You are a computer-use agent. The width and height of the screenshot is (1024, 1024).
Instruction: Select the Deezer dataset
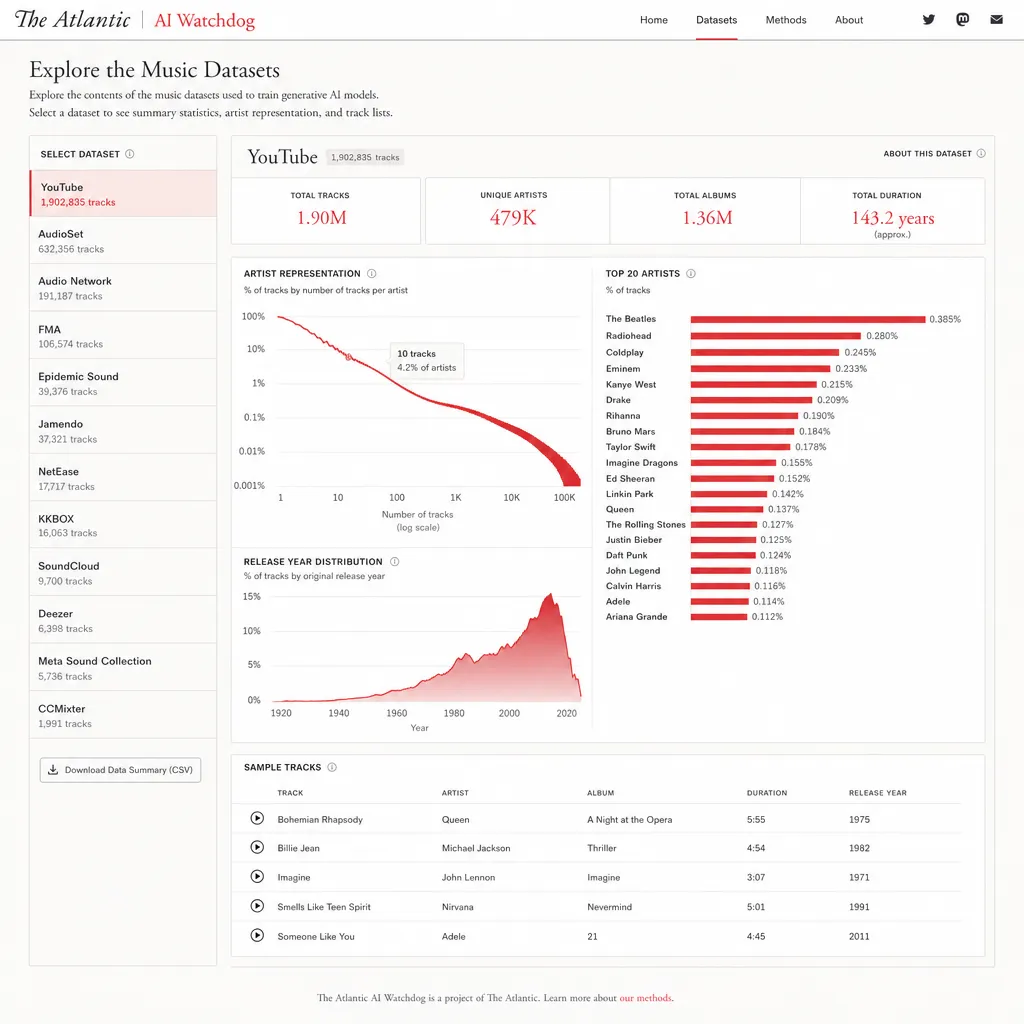pos(123,620)
